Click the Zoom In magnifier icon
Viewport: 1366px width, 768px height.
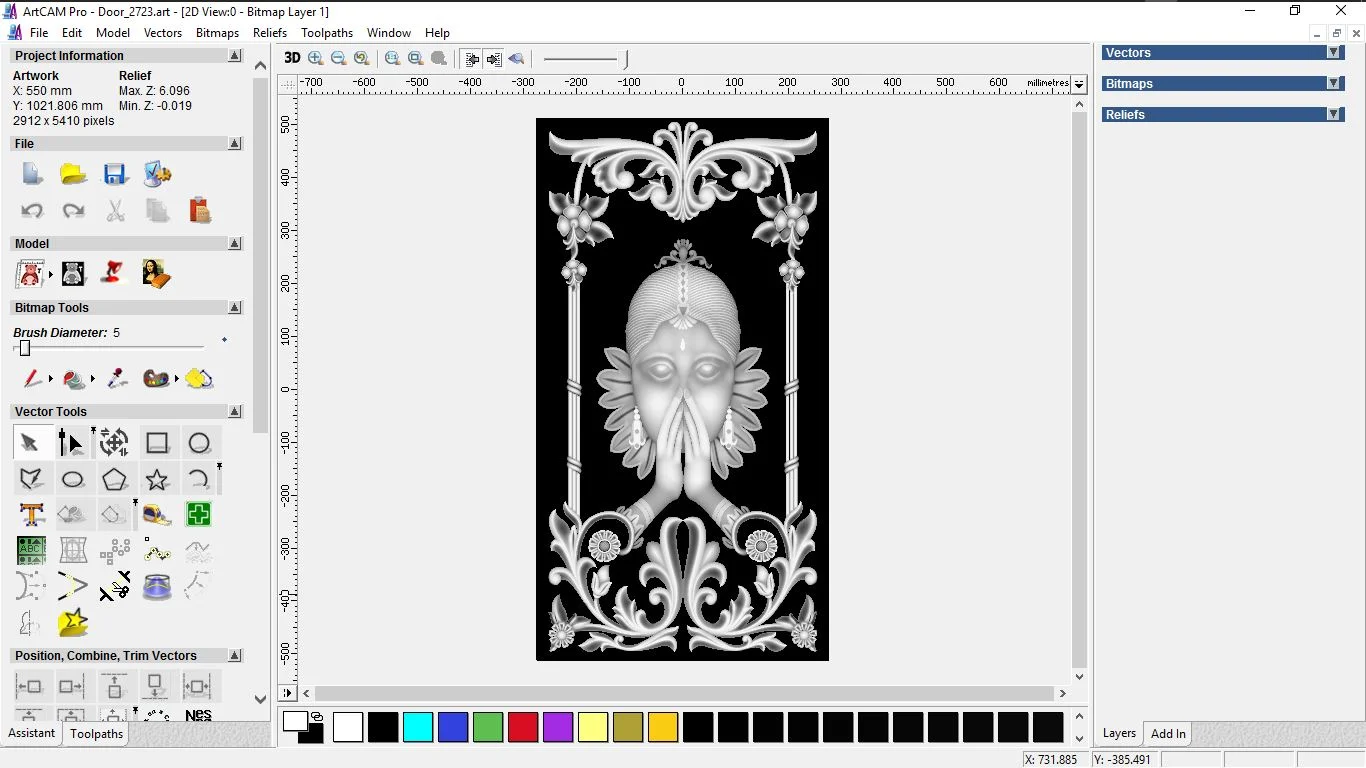(316, 59)
